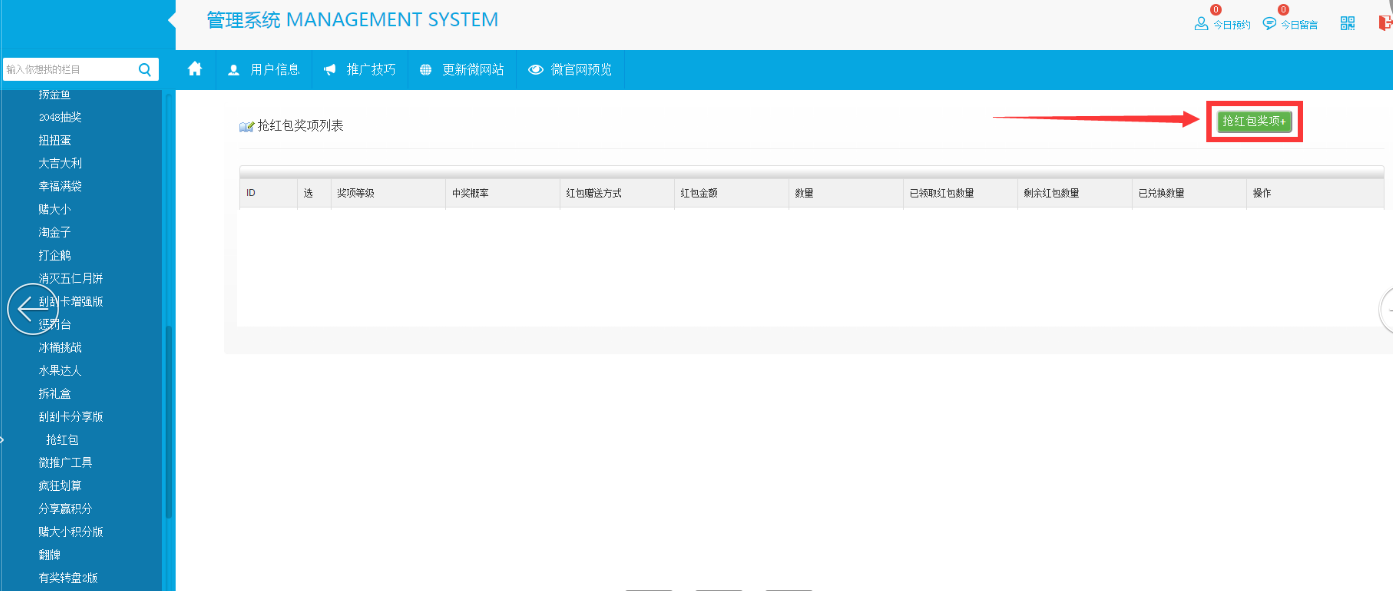Open the QR code icon in header
Viewport: 1393px width, 591px height.
pyautogui.click(x=1348, y=23)
